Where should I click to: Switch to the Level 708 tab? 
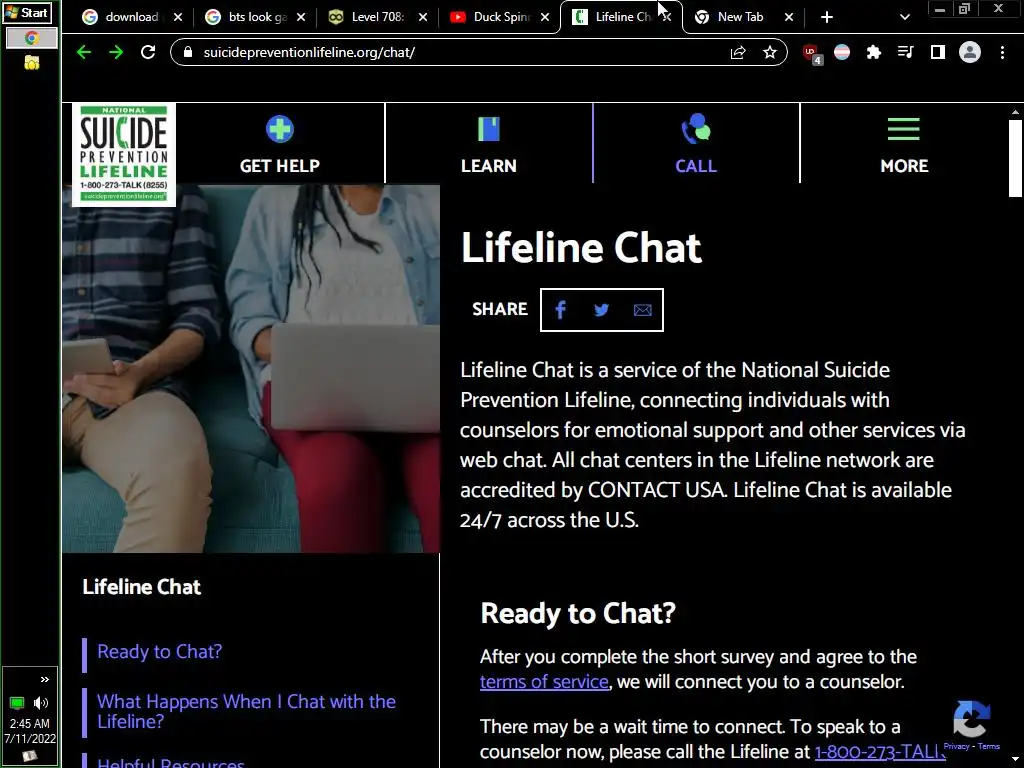coord(377,17)
